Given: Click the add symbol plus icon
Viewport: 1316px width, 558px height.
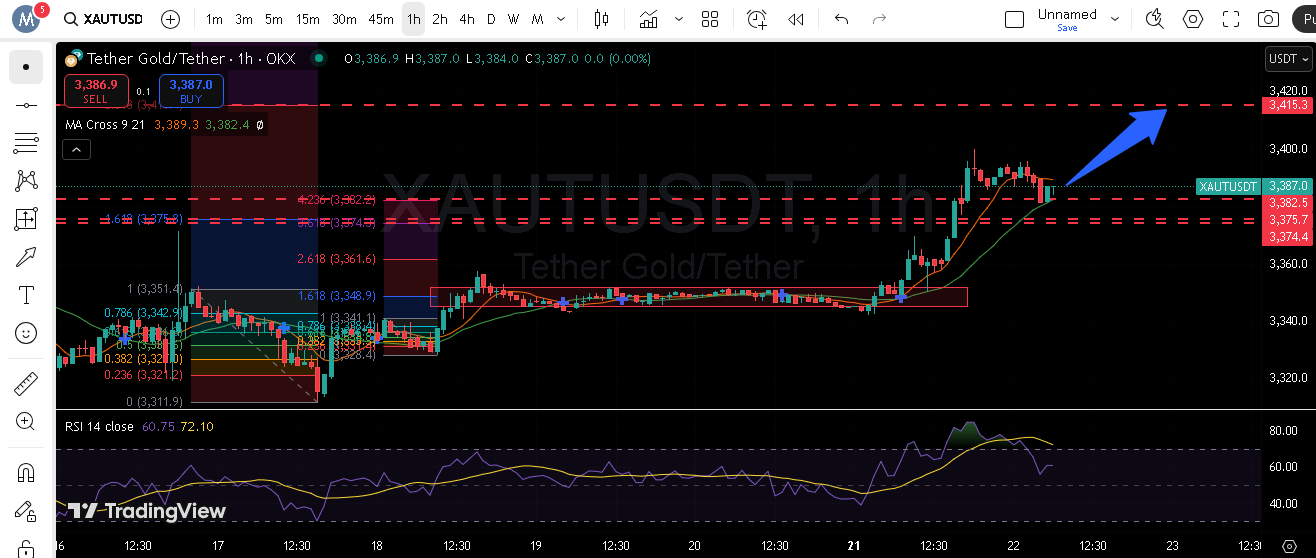Looking at the screenshot, I should point(171,19).
